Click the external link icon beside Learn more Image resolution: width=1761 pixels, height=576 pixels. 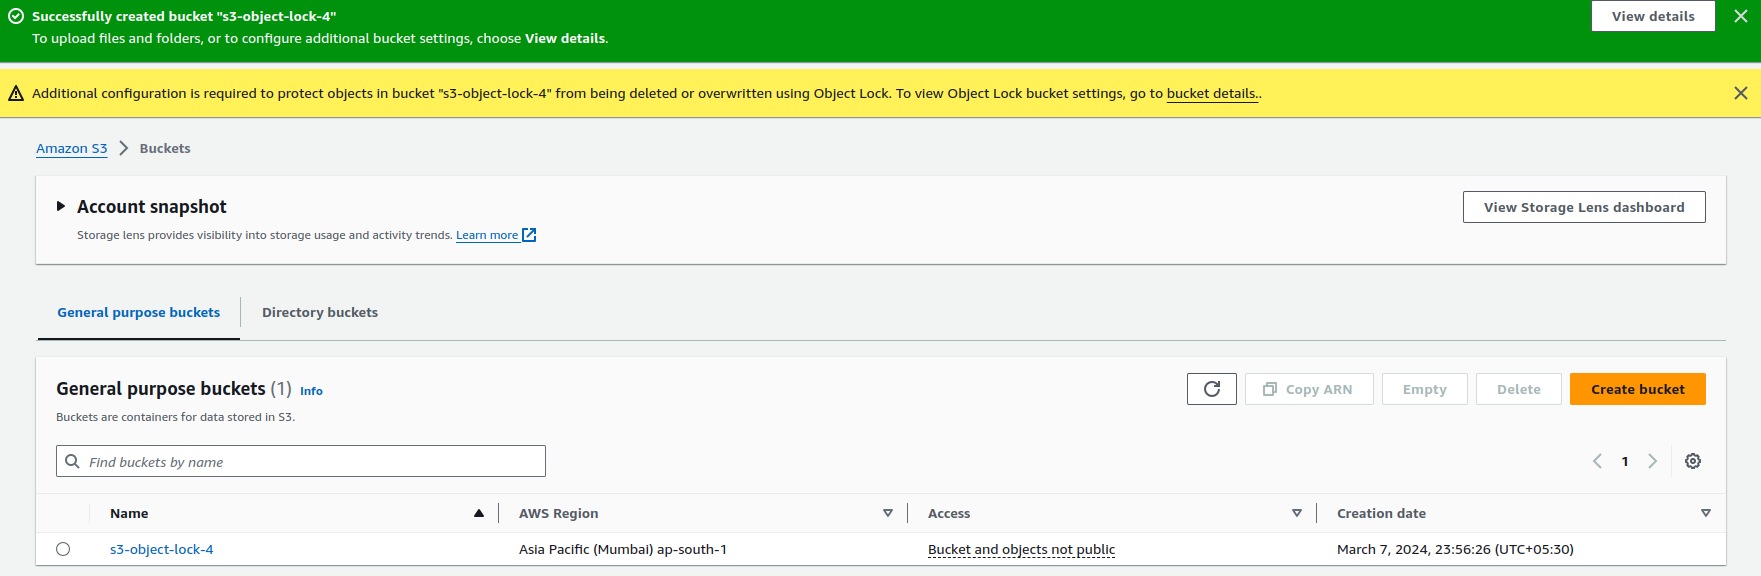pyautogui.click(x=529, y=235)
